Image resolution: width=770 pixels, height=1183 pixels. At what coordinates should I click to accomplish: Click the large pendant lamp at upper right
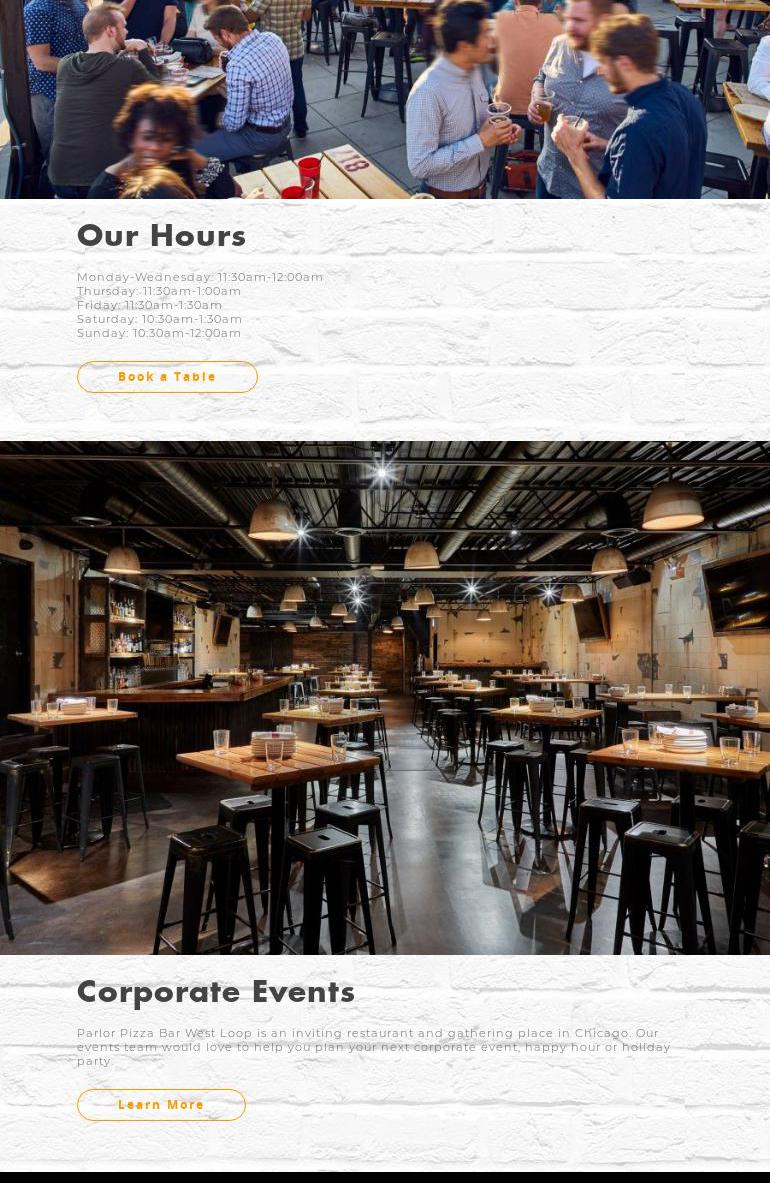[673, 505]
